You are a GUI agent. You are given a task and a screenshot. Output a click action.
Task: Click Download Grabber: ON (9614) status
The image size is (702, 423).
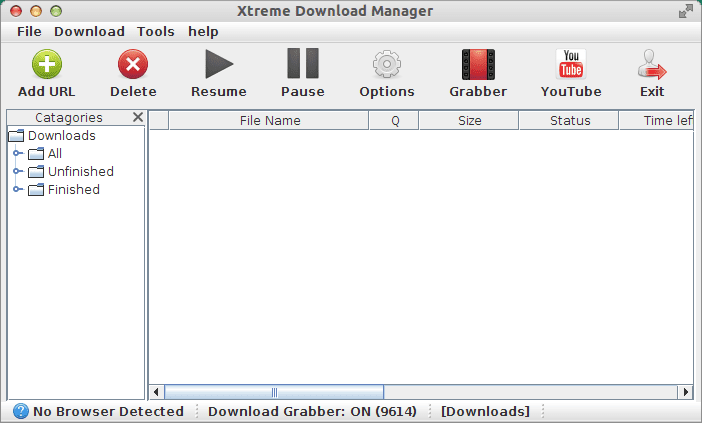click(312, 411)
